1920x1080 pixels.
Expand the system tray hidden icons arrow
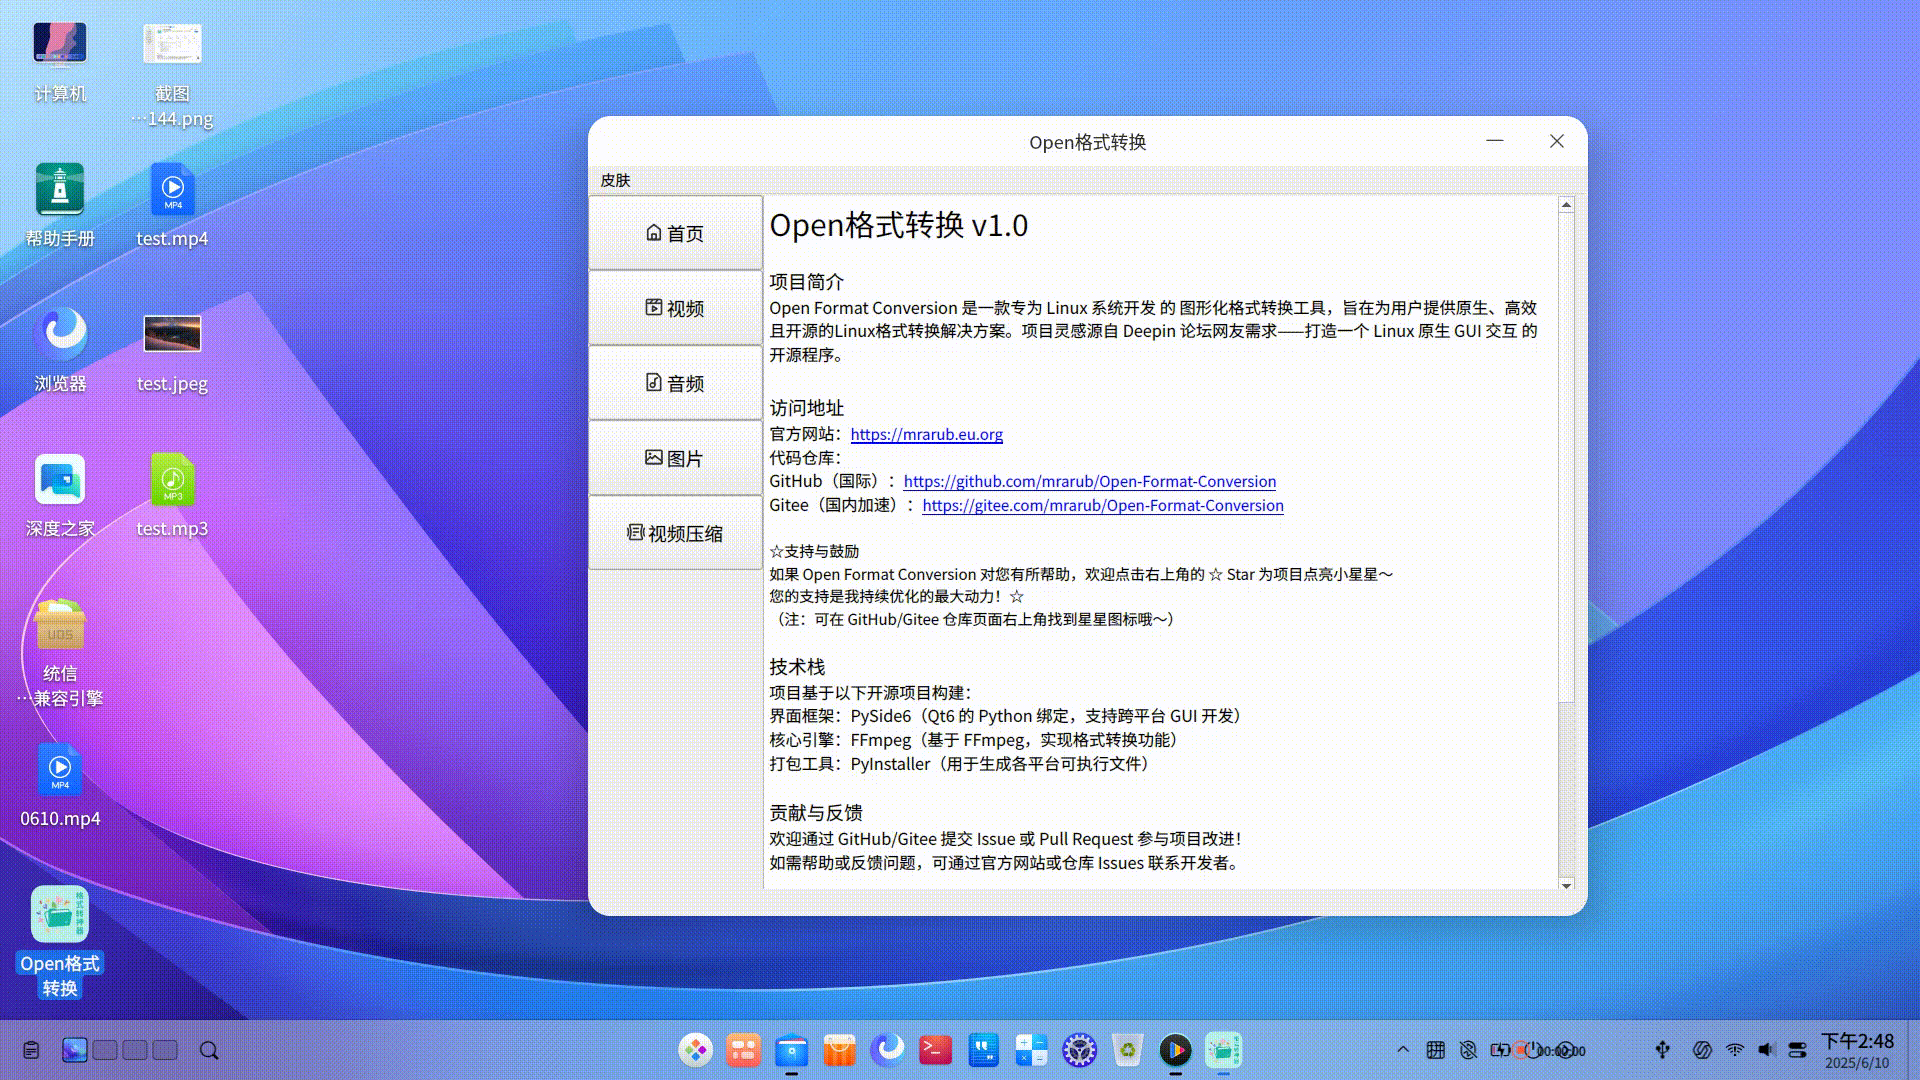click(x=1403, y=1050)
